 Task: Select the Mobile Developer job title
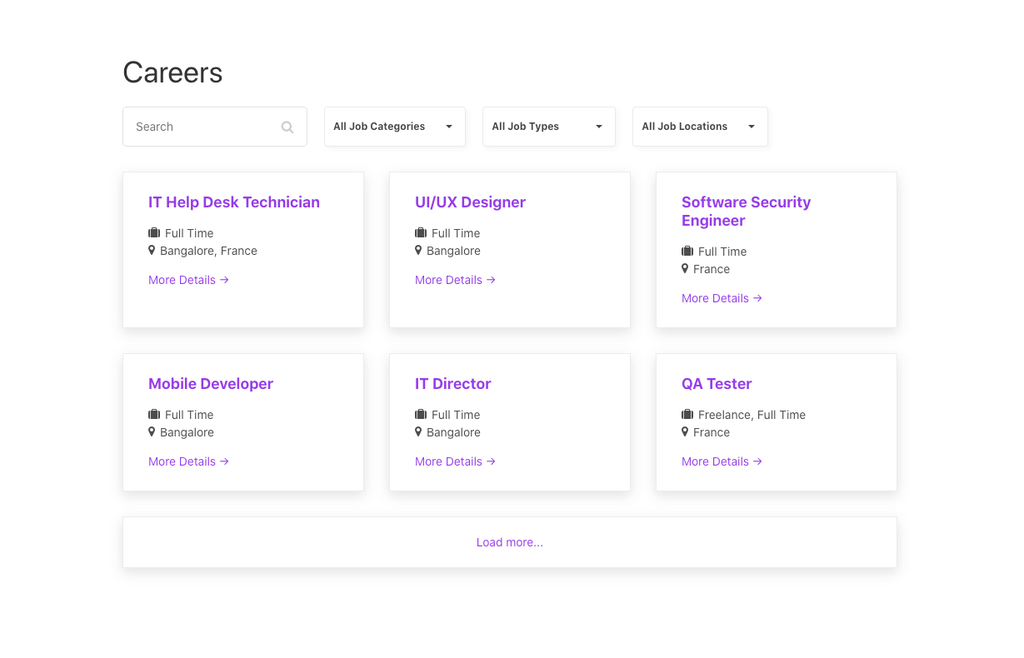(x=210, y=384)
